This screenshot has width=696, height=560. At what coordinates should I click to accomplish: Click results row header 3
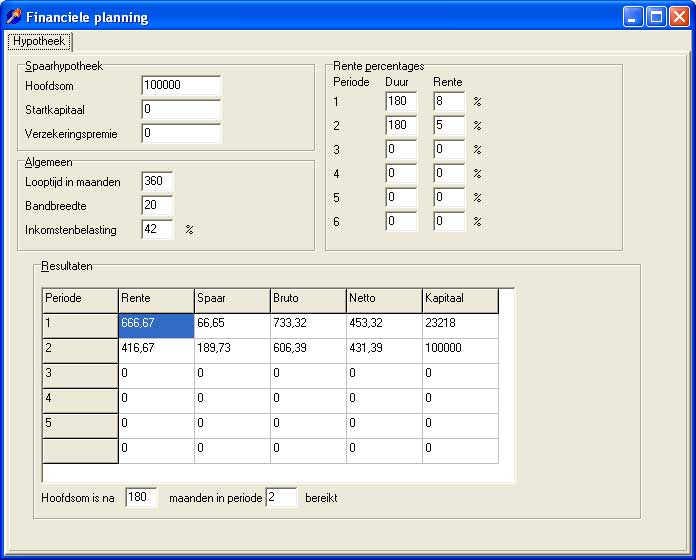click(80, 376)
